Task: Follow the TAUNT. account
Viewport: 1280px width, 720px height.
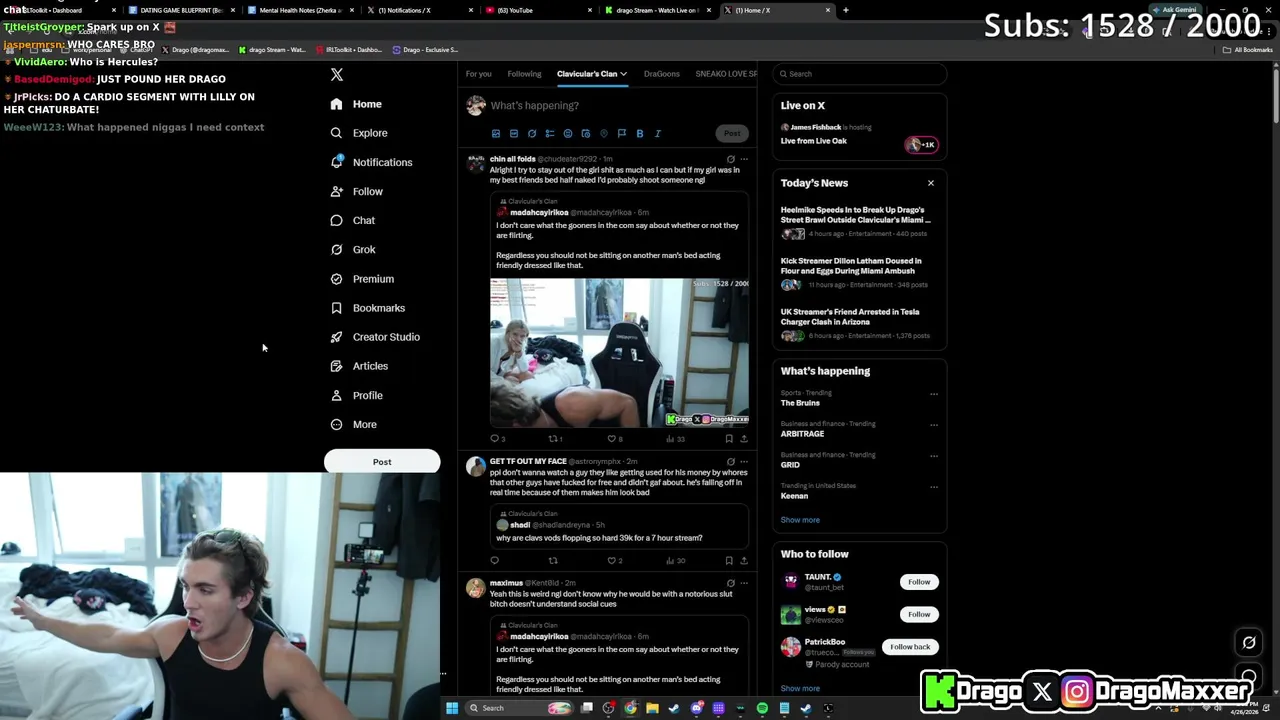Action: [x=919, y=582]
